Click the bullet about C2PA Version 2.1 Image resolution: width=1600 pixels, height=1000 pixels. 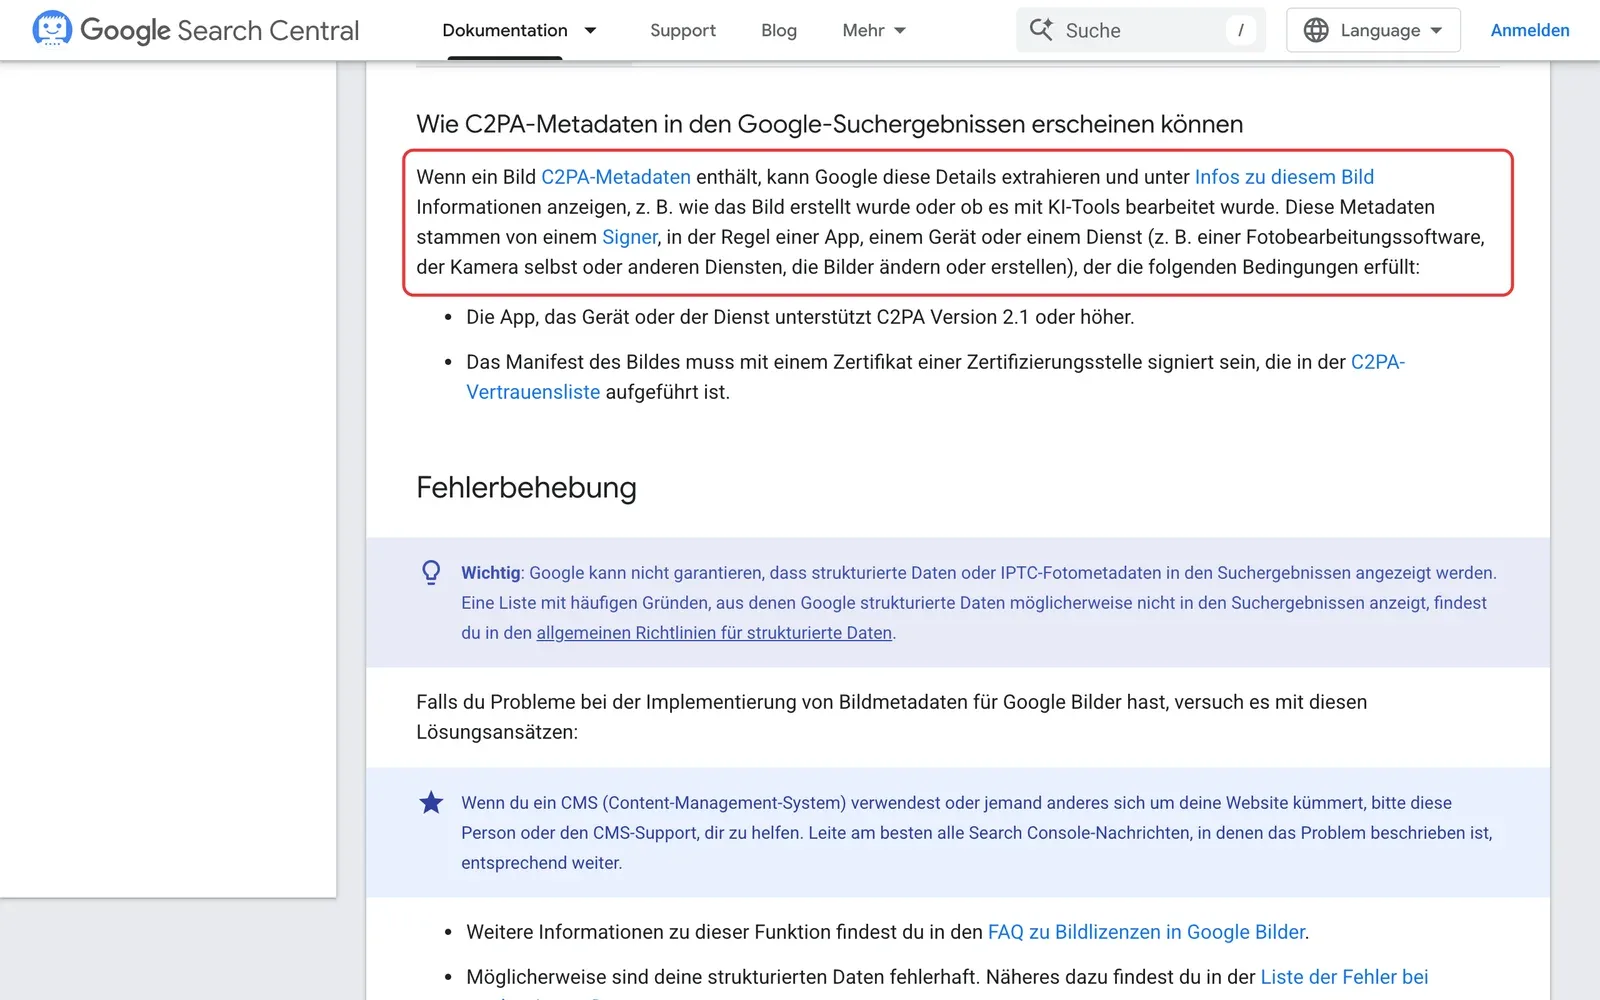pos(800,317)
